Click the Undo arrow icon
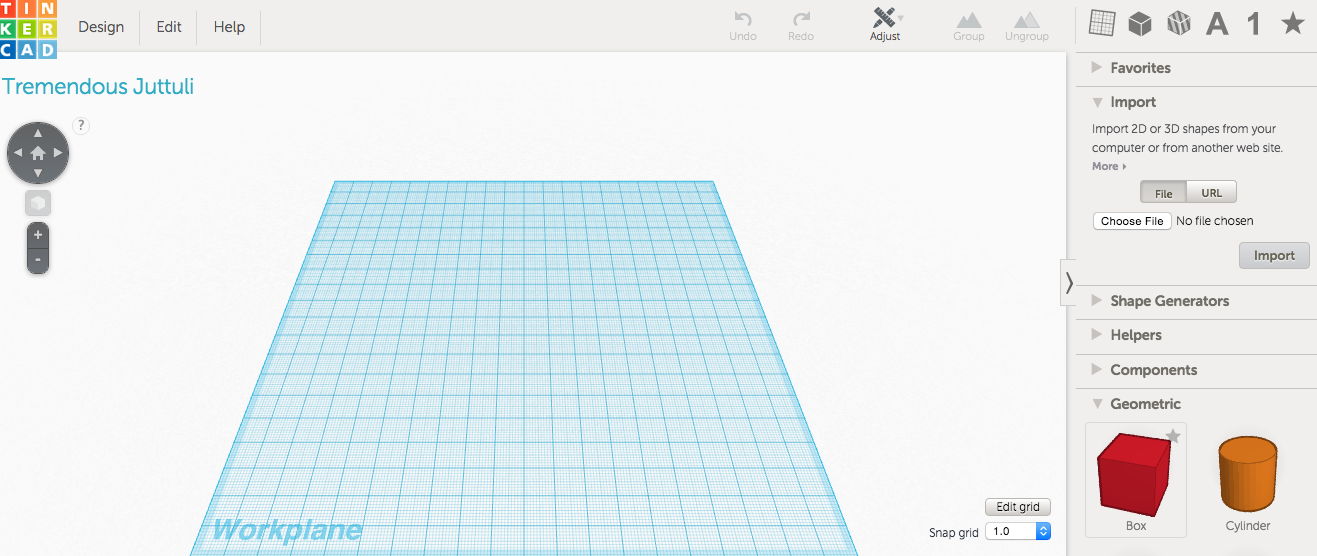The height and width of the screenshot is (556, 1317). click(743, 19)
